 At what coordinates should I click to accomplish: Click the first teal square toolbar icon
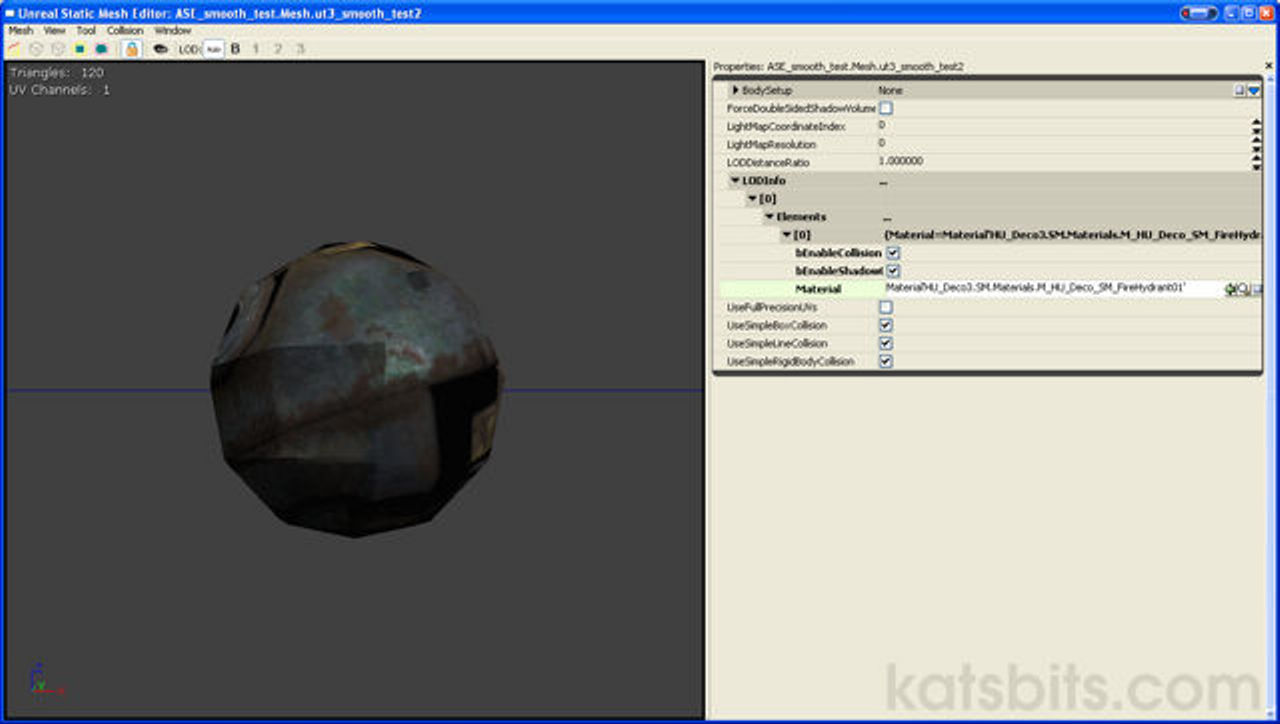coord(79,48)
